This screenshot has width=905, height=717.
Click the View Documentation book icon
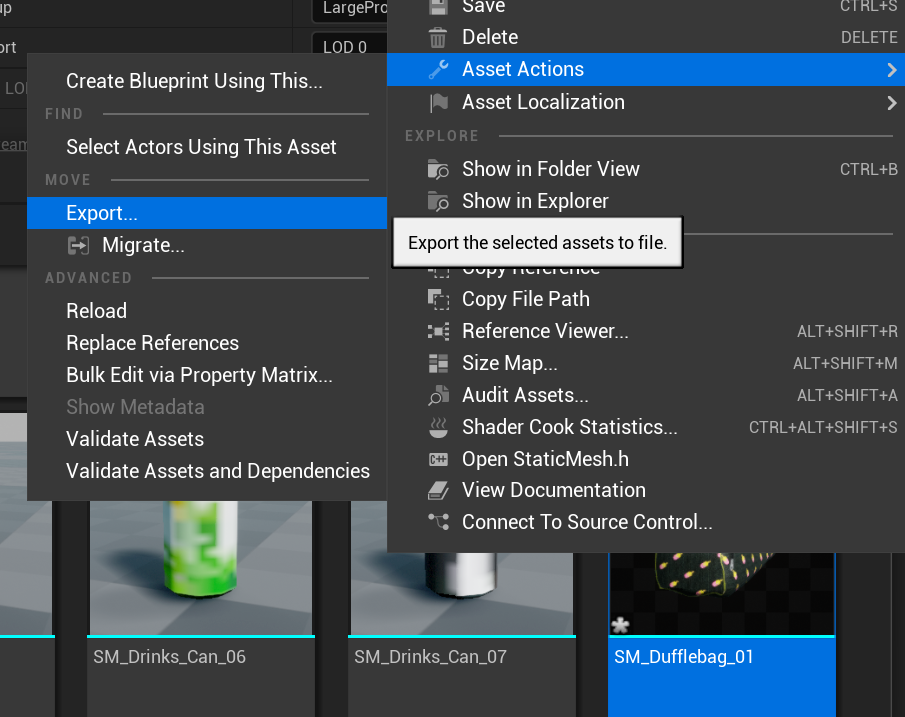point(438,491)
